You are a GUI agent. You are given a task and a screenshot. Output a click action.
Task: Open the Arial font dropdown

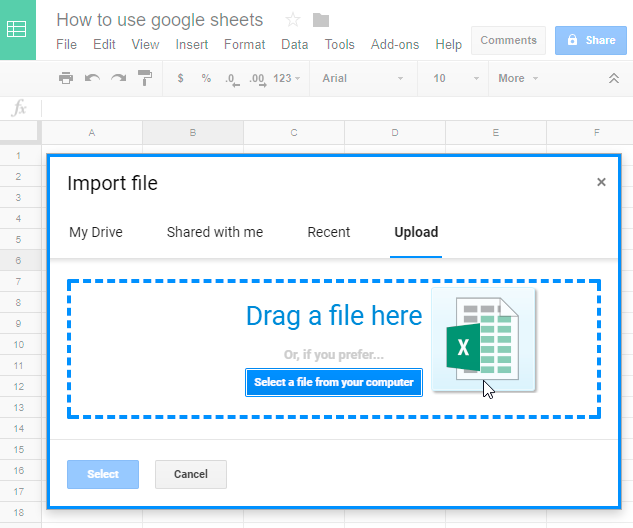click(363, 78)
